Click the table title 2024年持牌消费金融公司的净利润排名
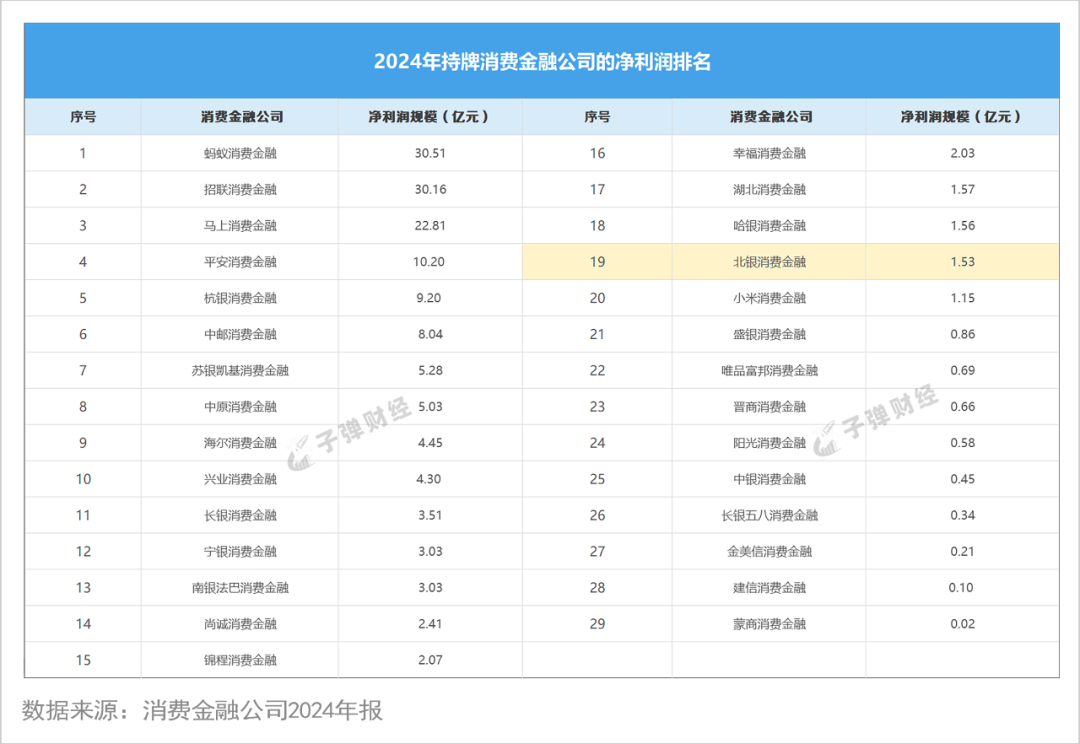 542,62
